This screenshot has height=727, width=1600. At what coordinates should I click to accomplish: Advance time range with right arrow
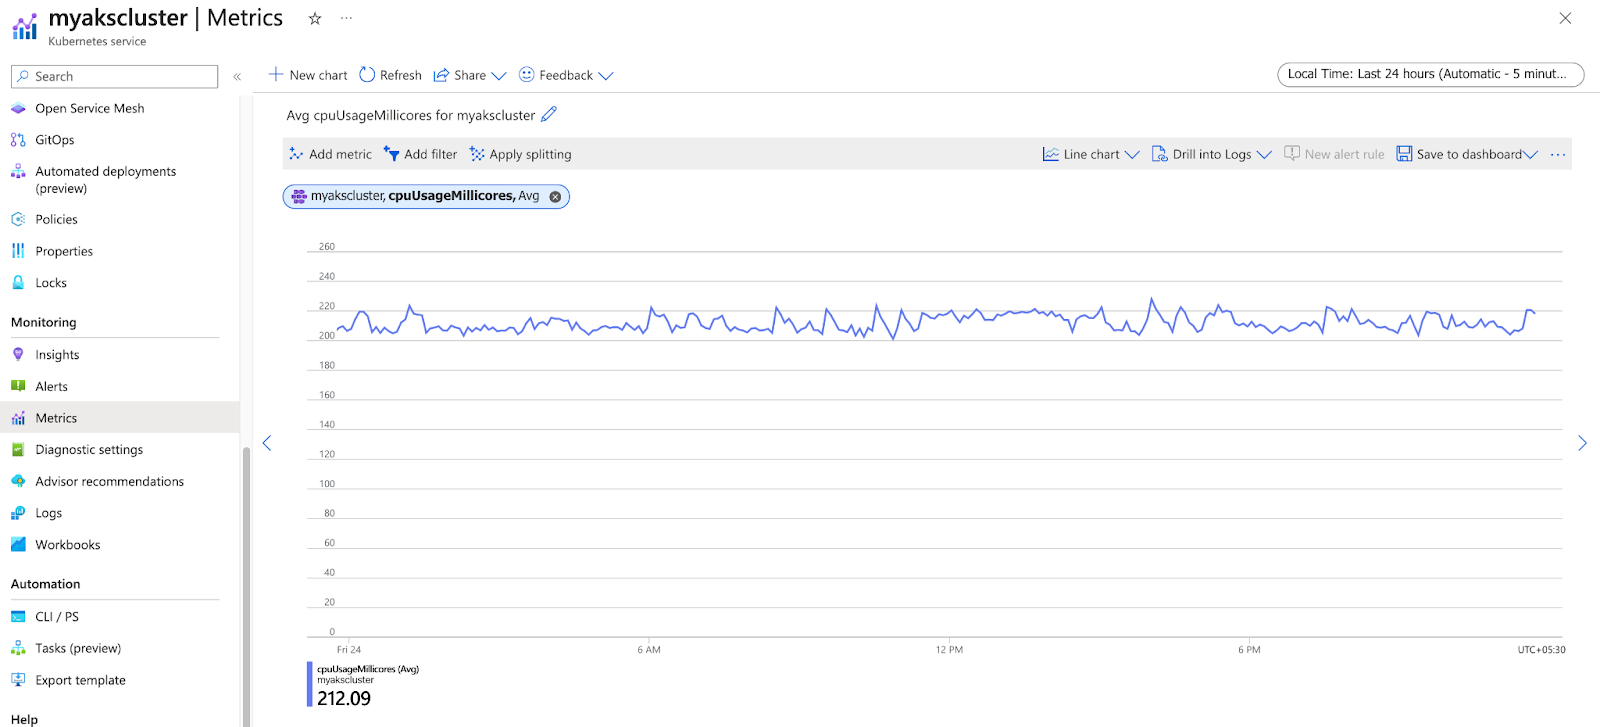coord(1582,443)
